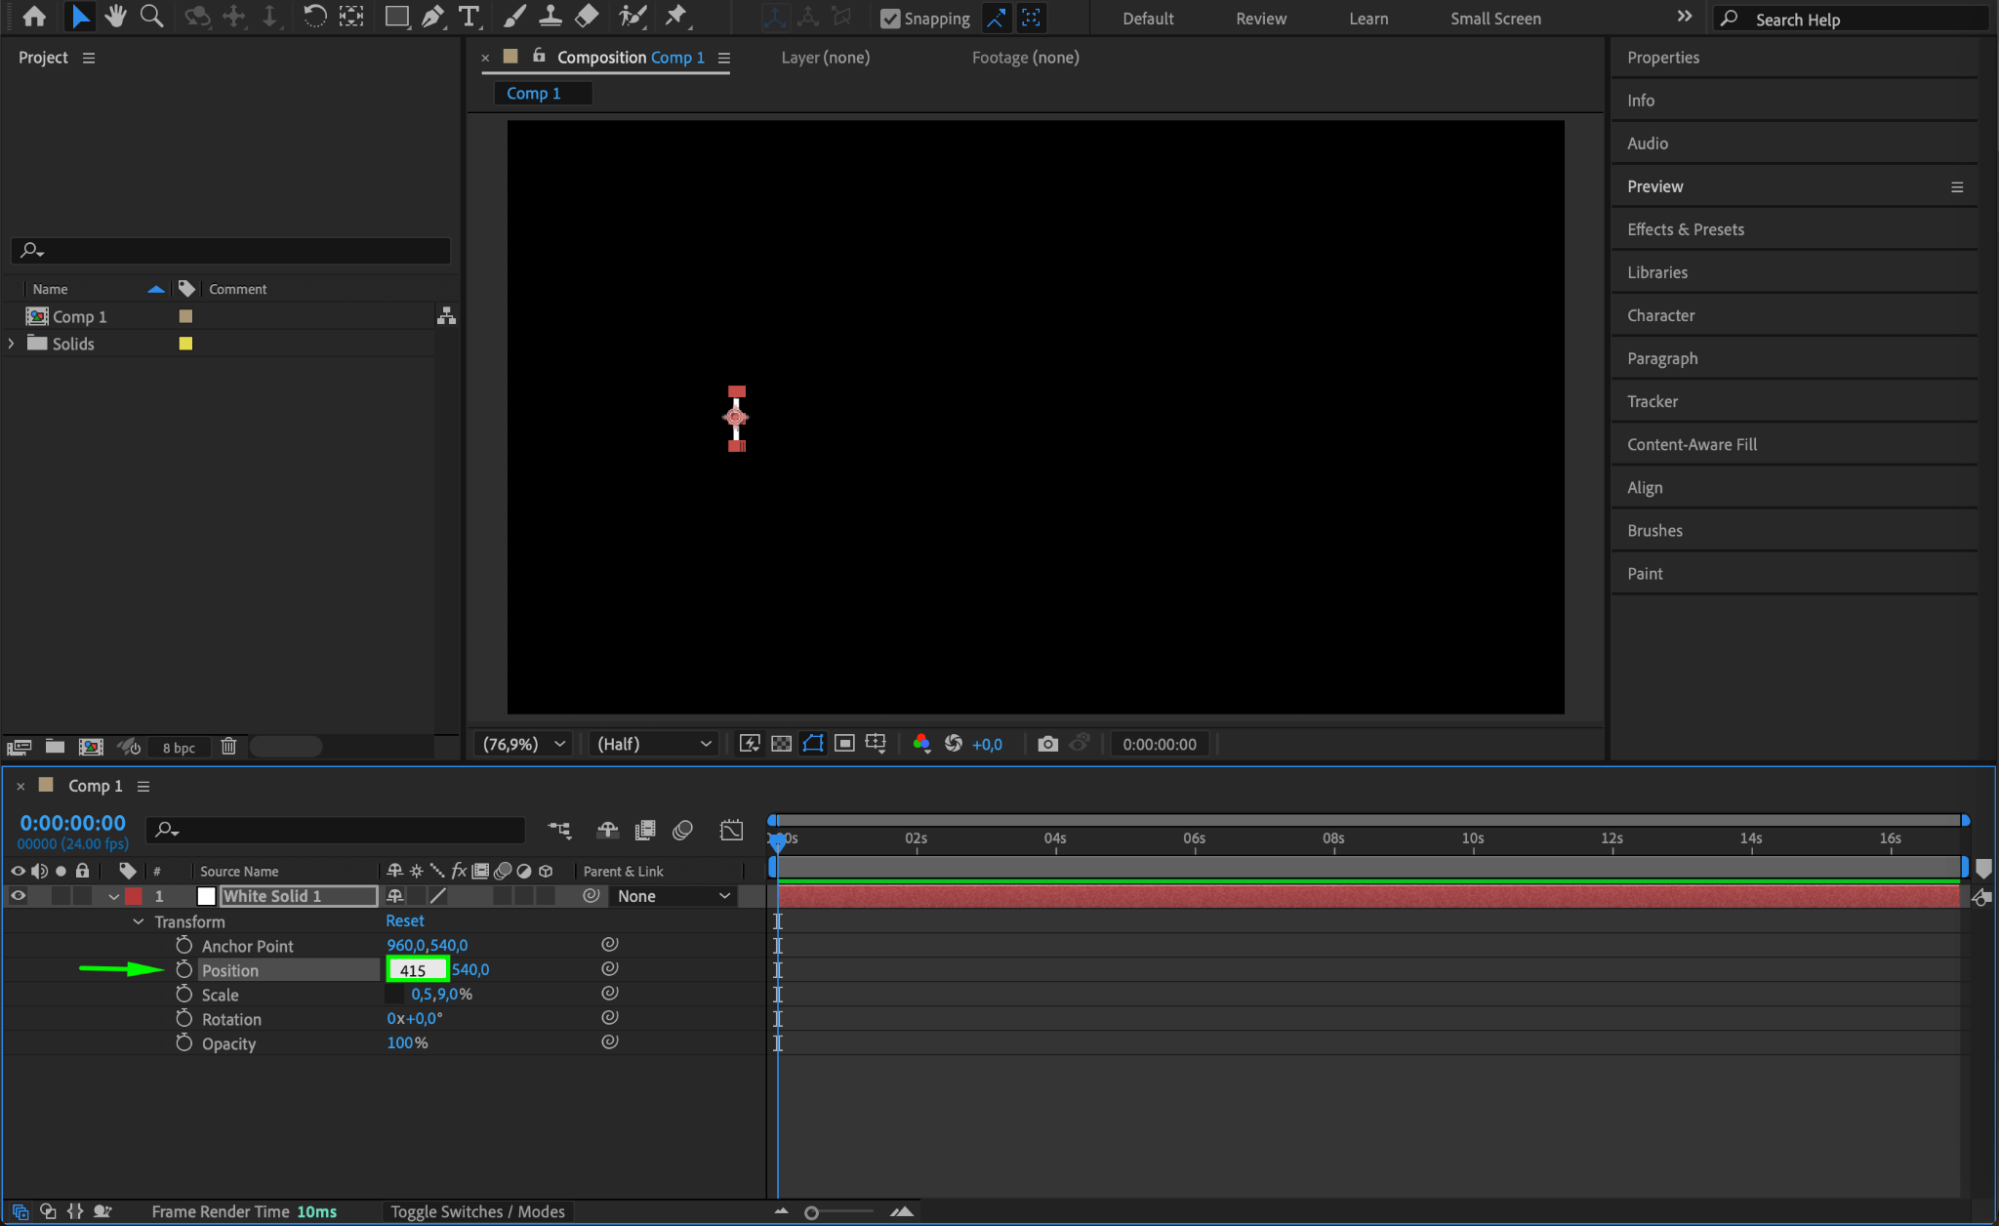Toggle Position stopwatch for keyframing

184,970
